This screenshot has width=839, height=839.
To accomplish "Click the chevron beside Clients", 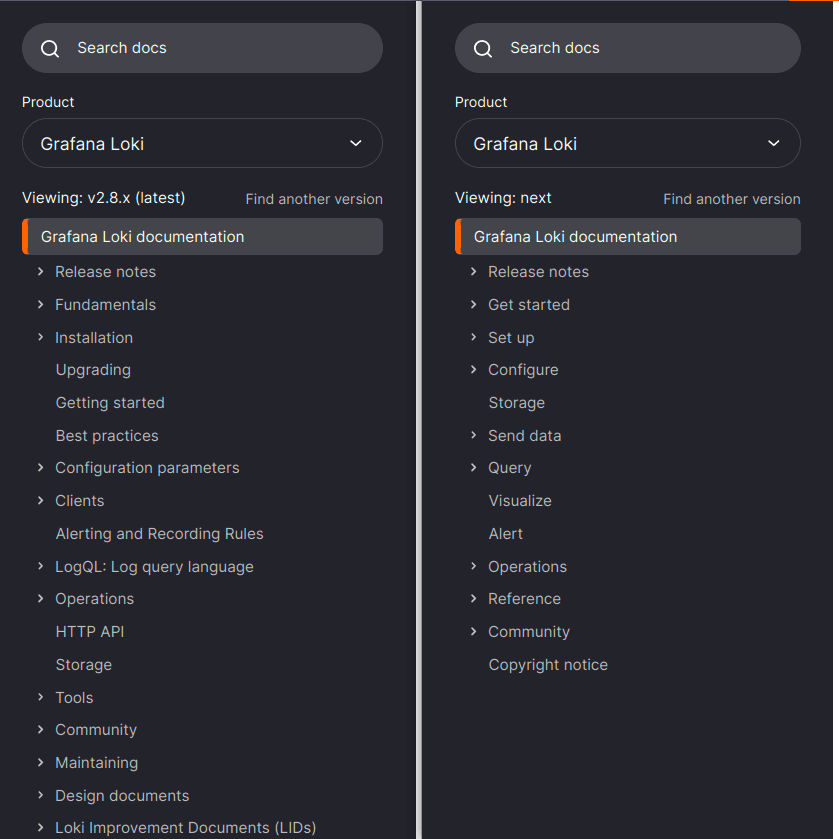I will coord(39,500).
